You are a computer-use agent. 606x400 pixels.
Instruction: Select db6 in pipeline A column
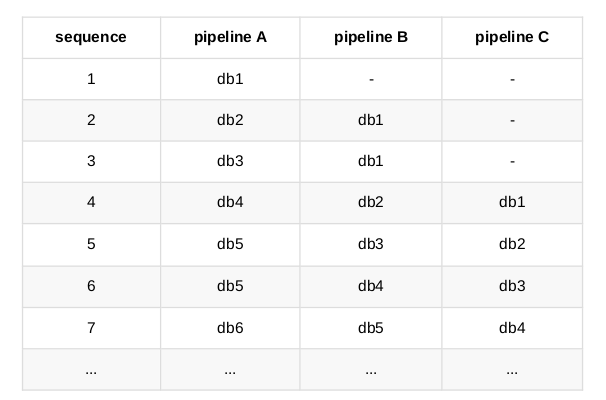pyautogui.click(x=230, y=327)
